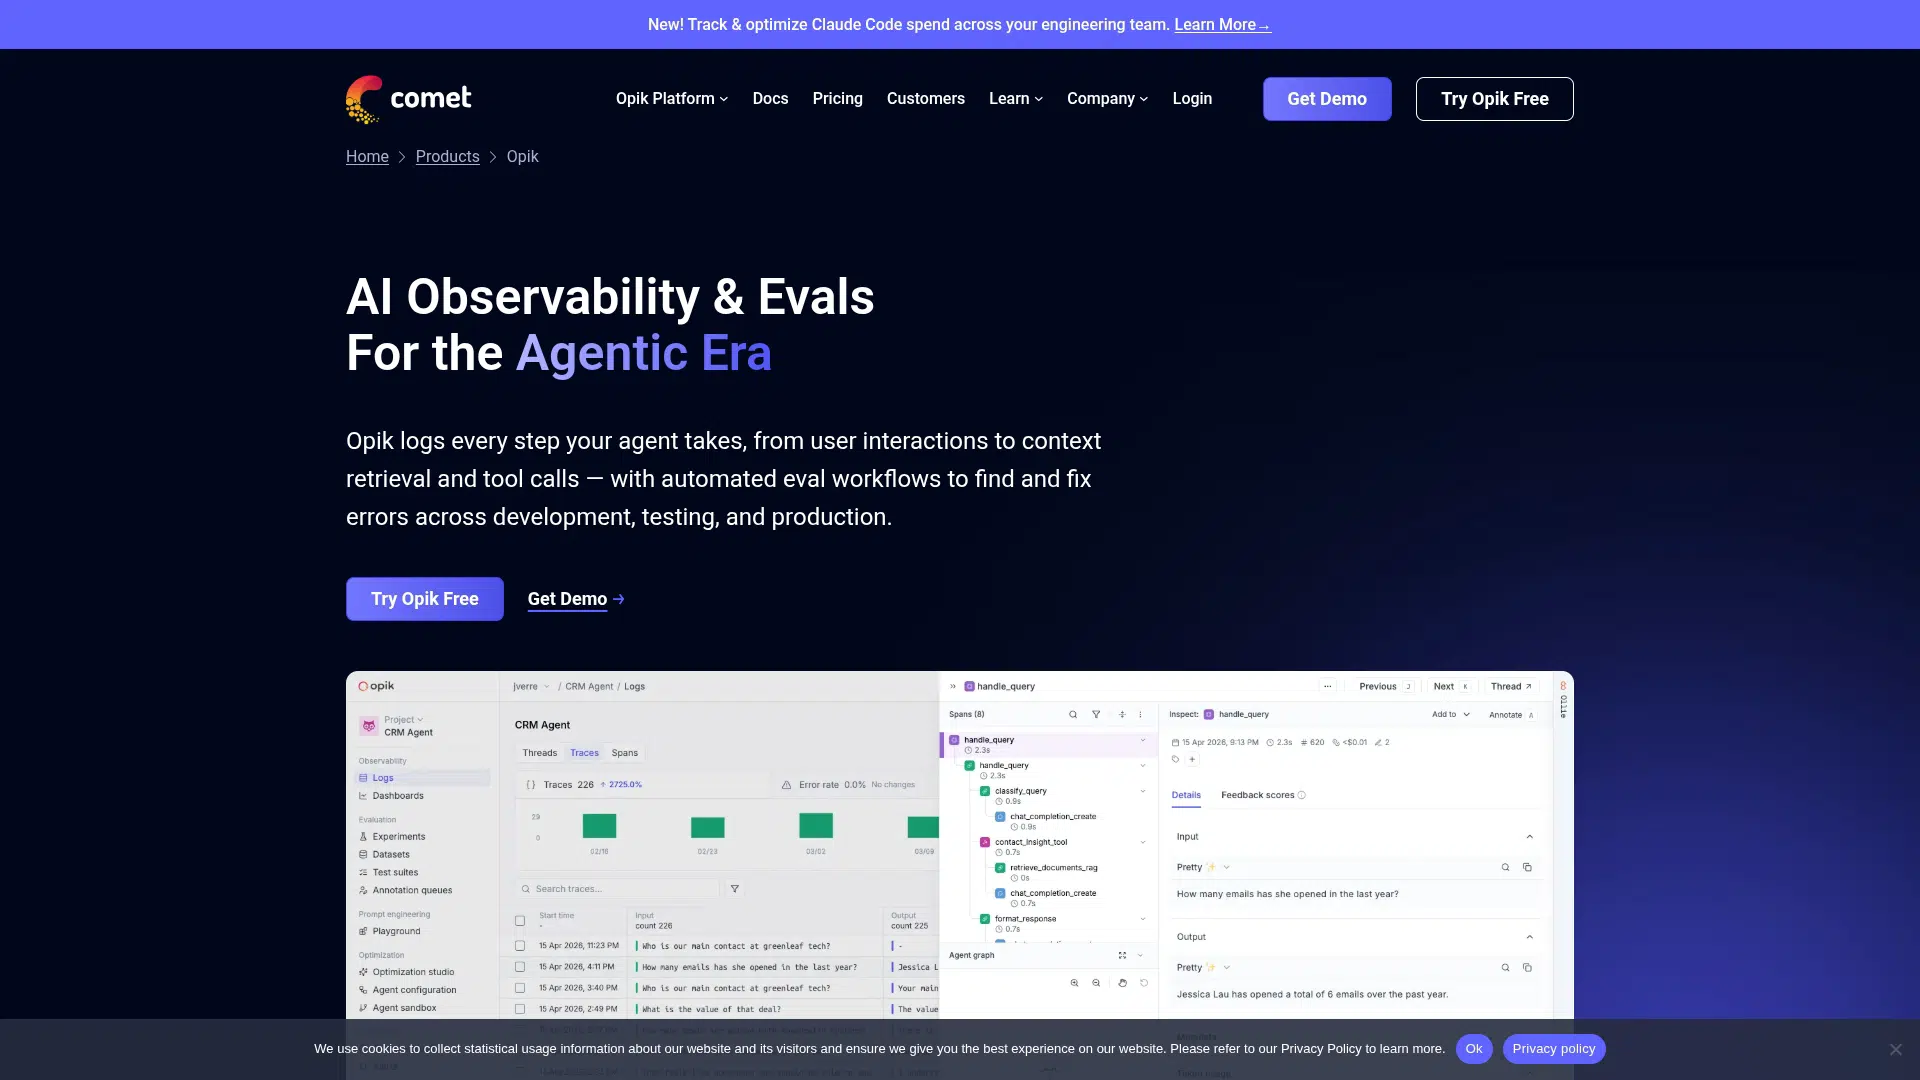Open Docs from the navigation bar
Image resolution: width=1920 pixels, height=1080 pixels.
point(770,99)
